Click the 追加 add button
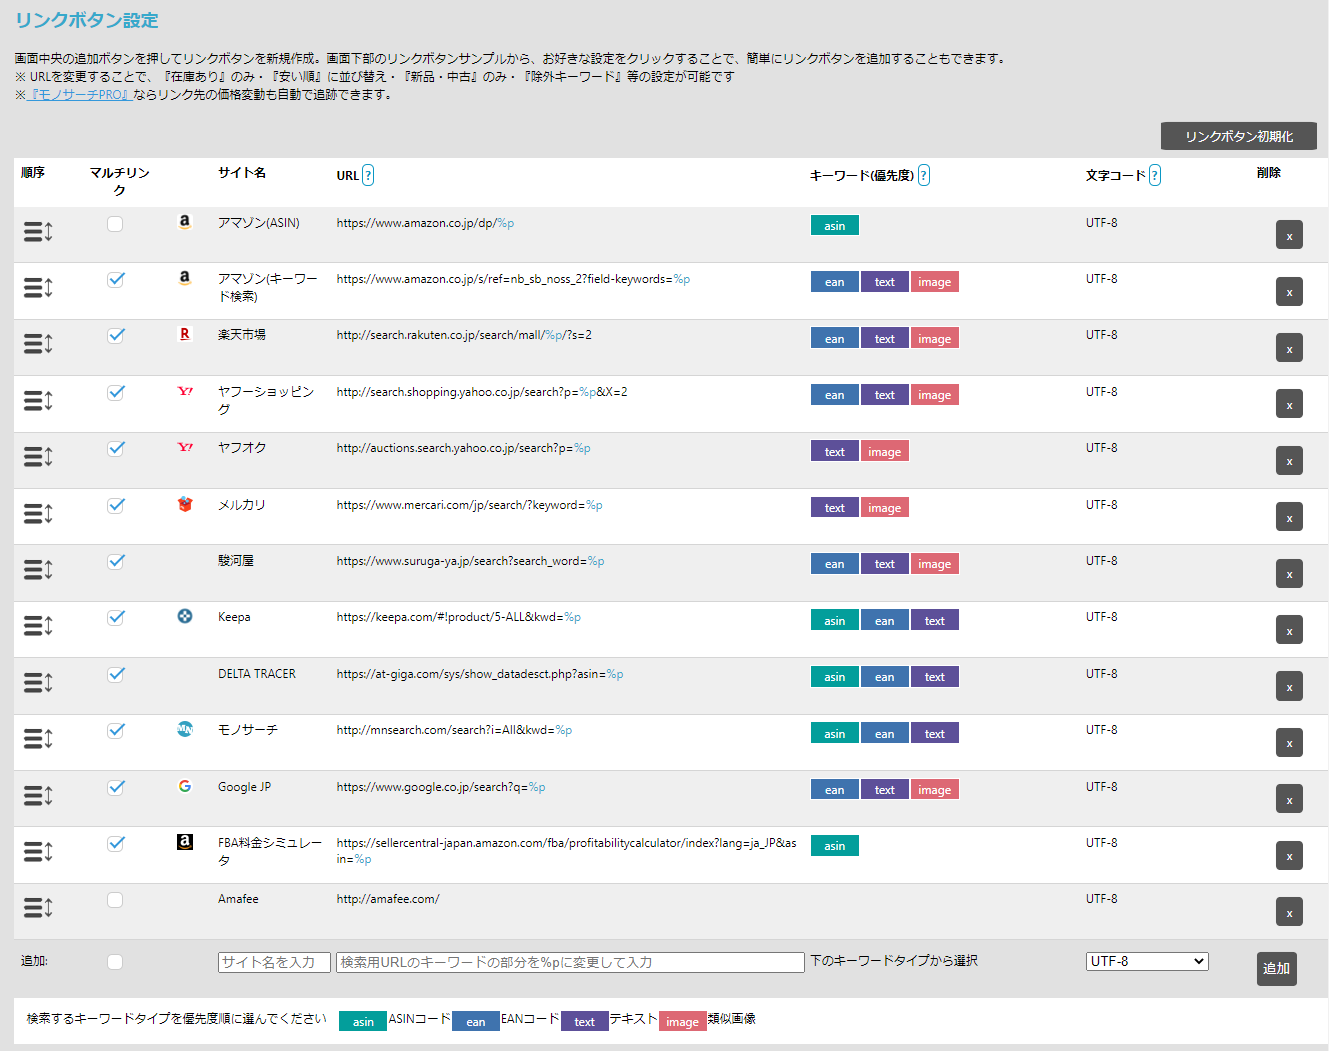Viewport: 1329px width, 1051px height. pos(1277,968)
